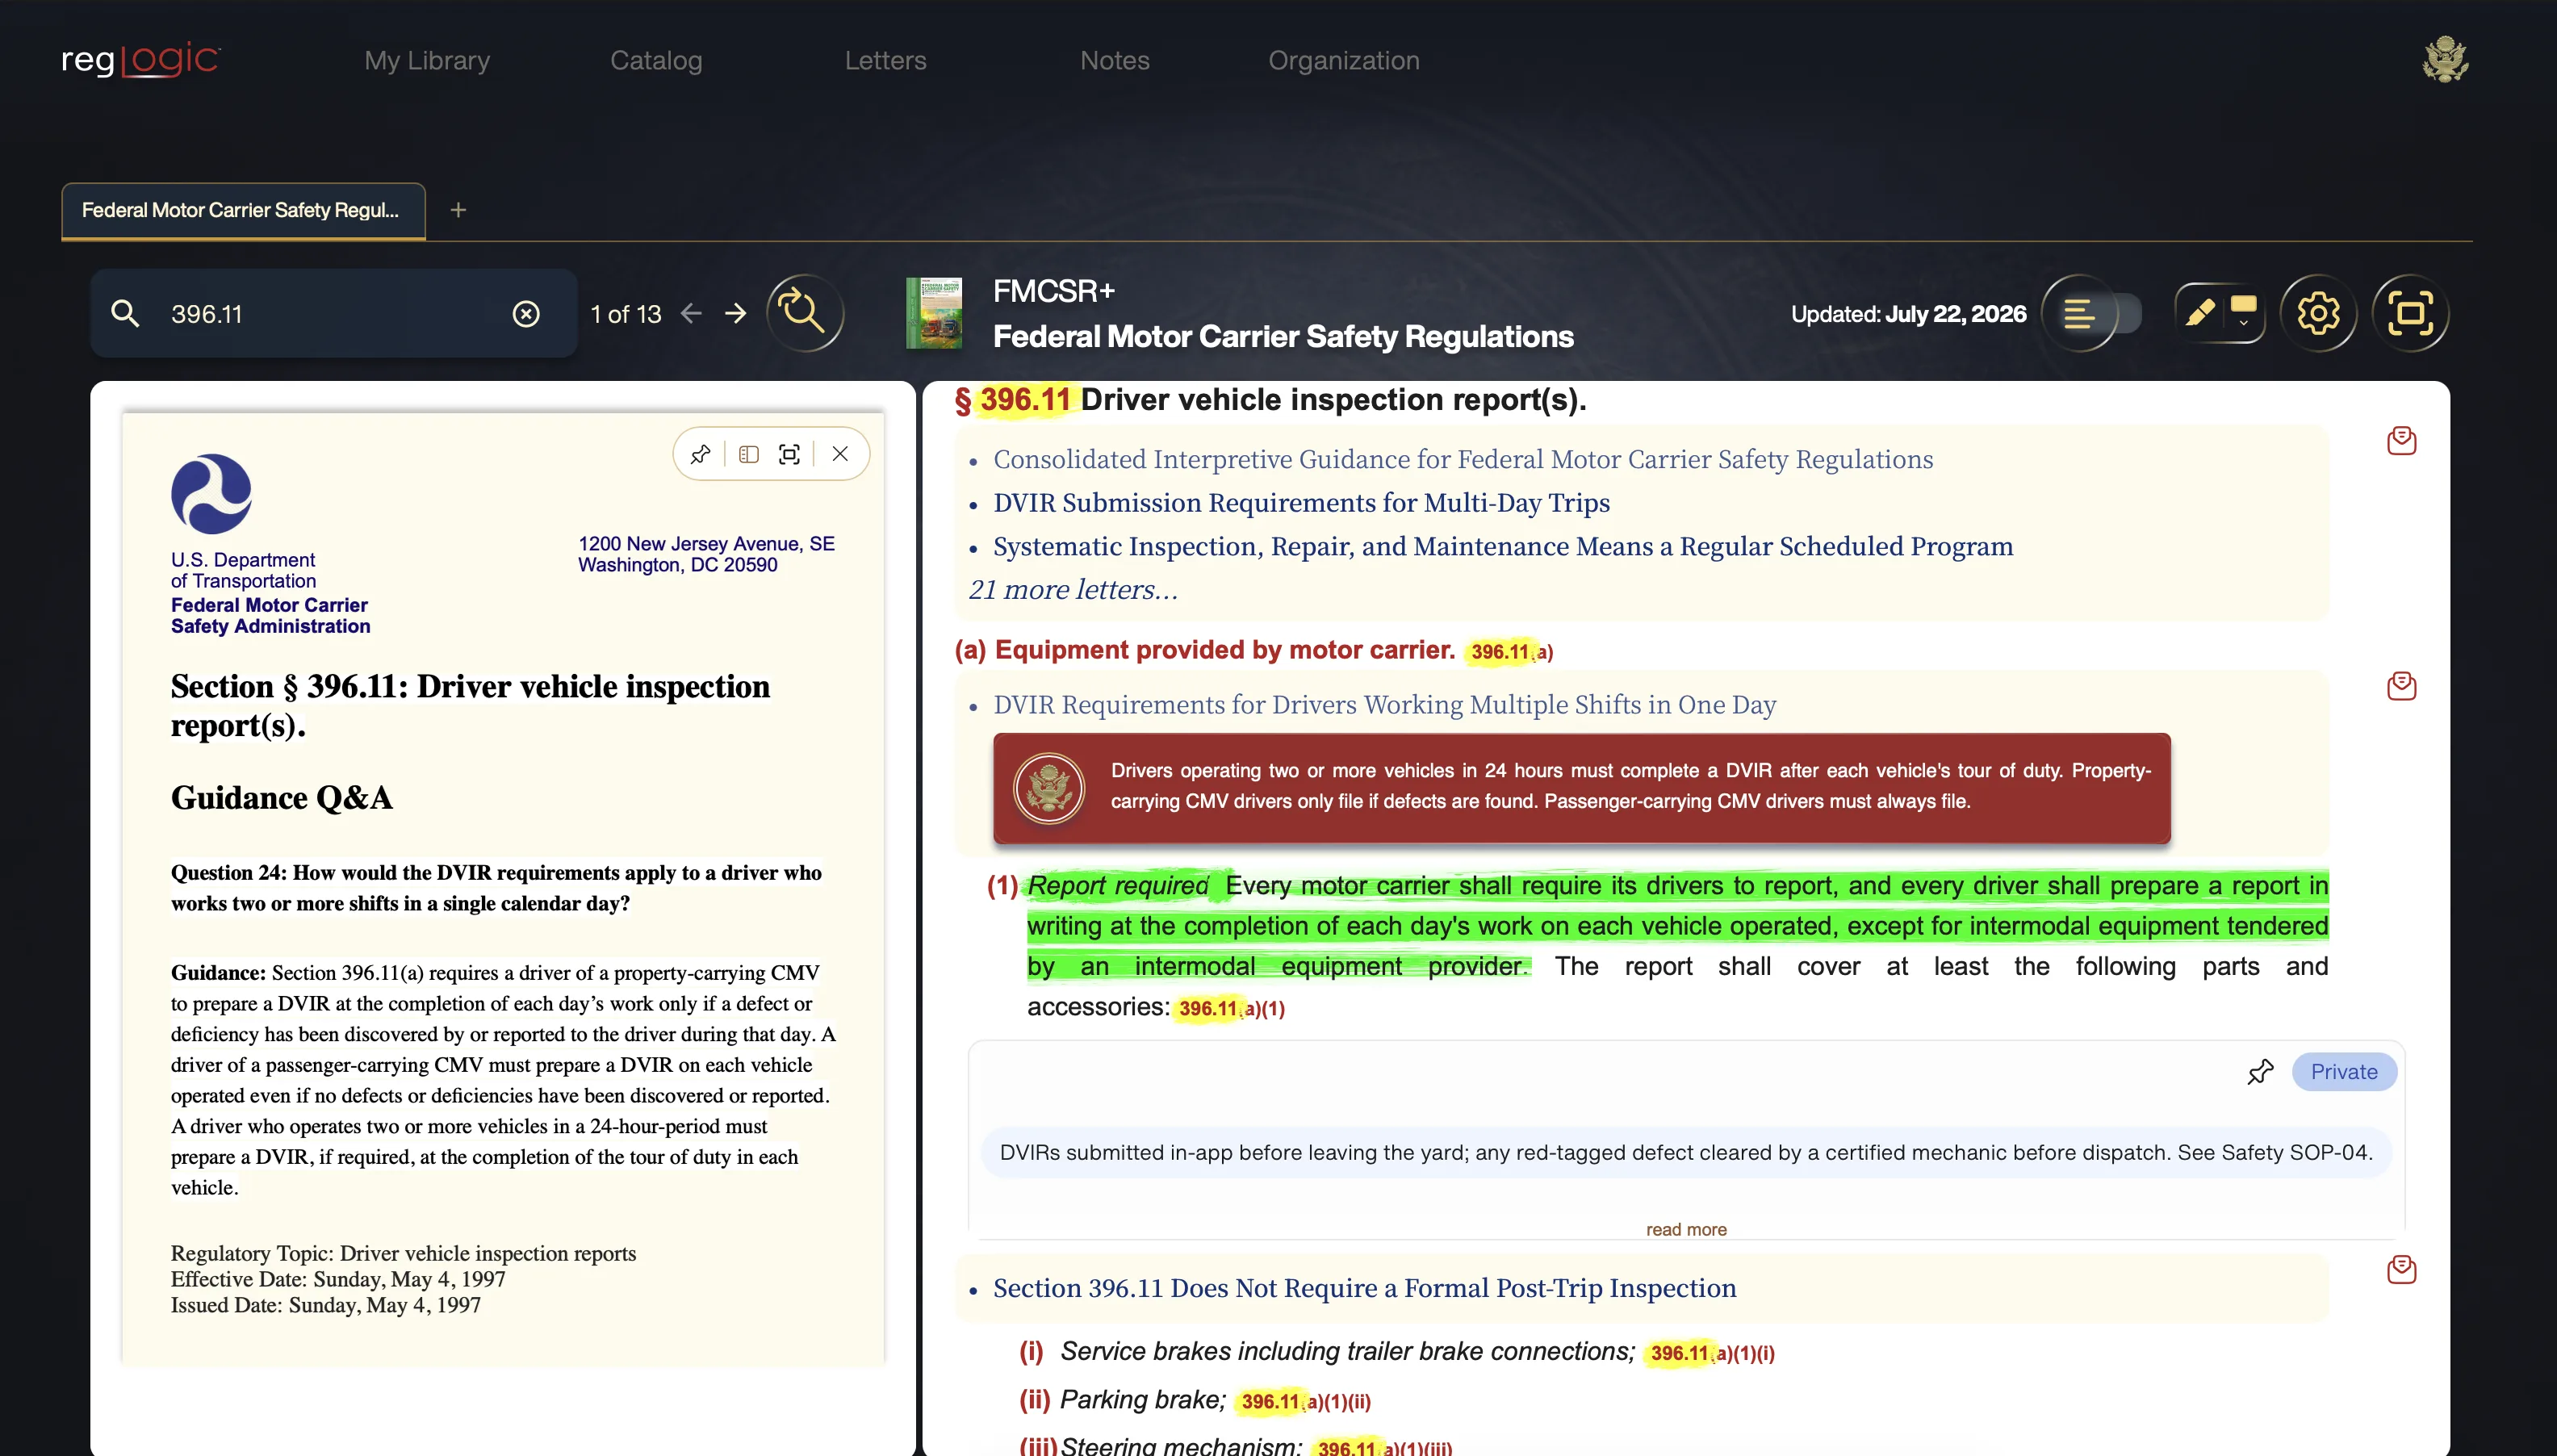
Task: Click the search magnifier icon
Action: 125,313
